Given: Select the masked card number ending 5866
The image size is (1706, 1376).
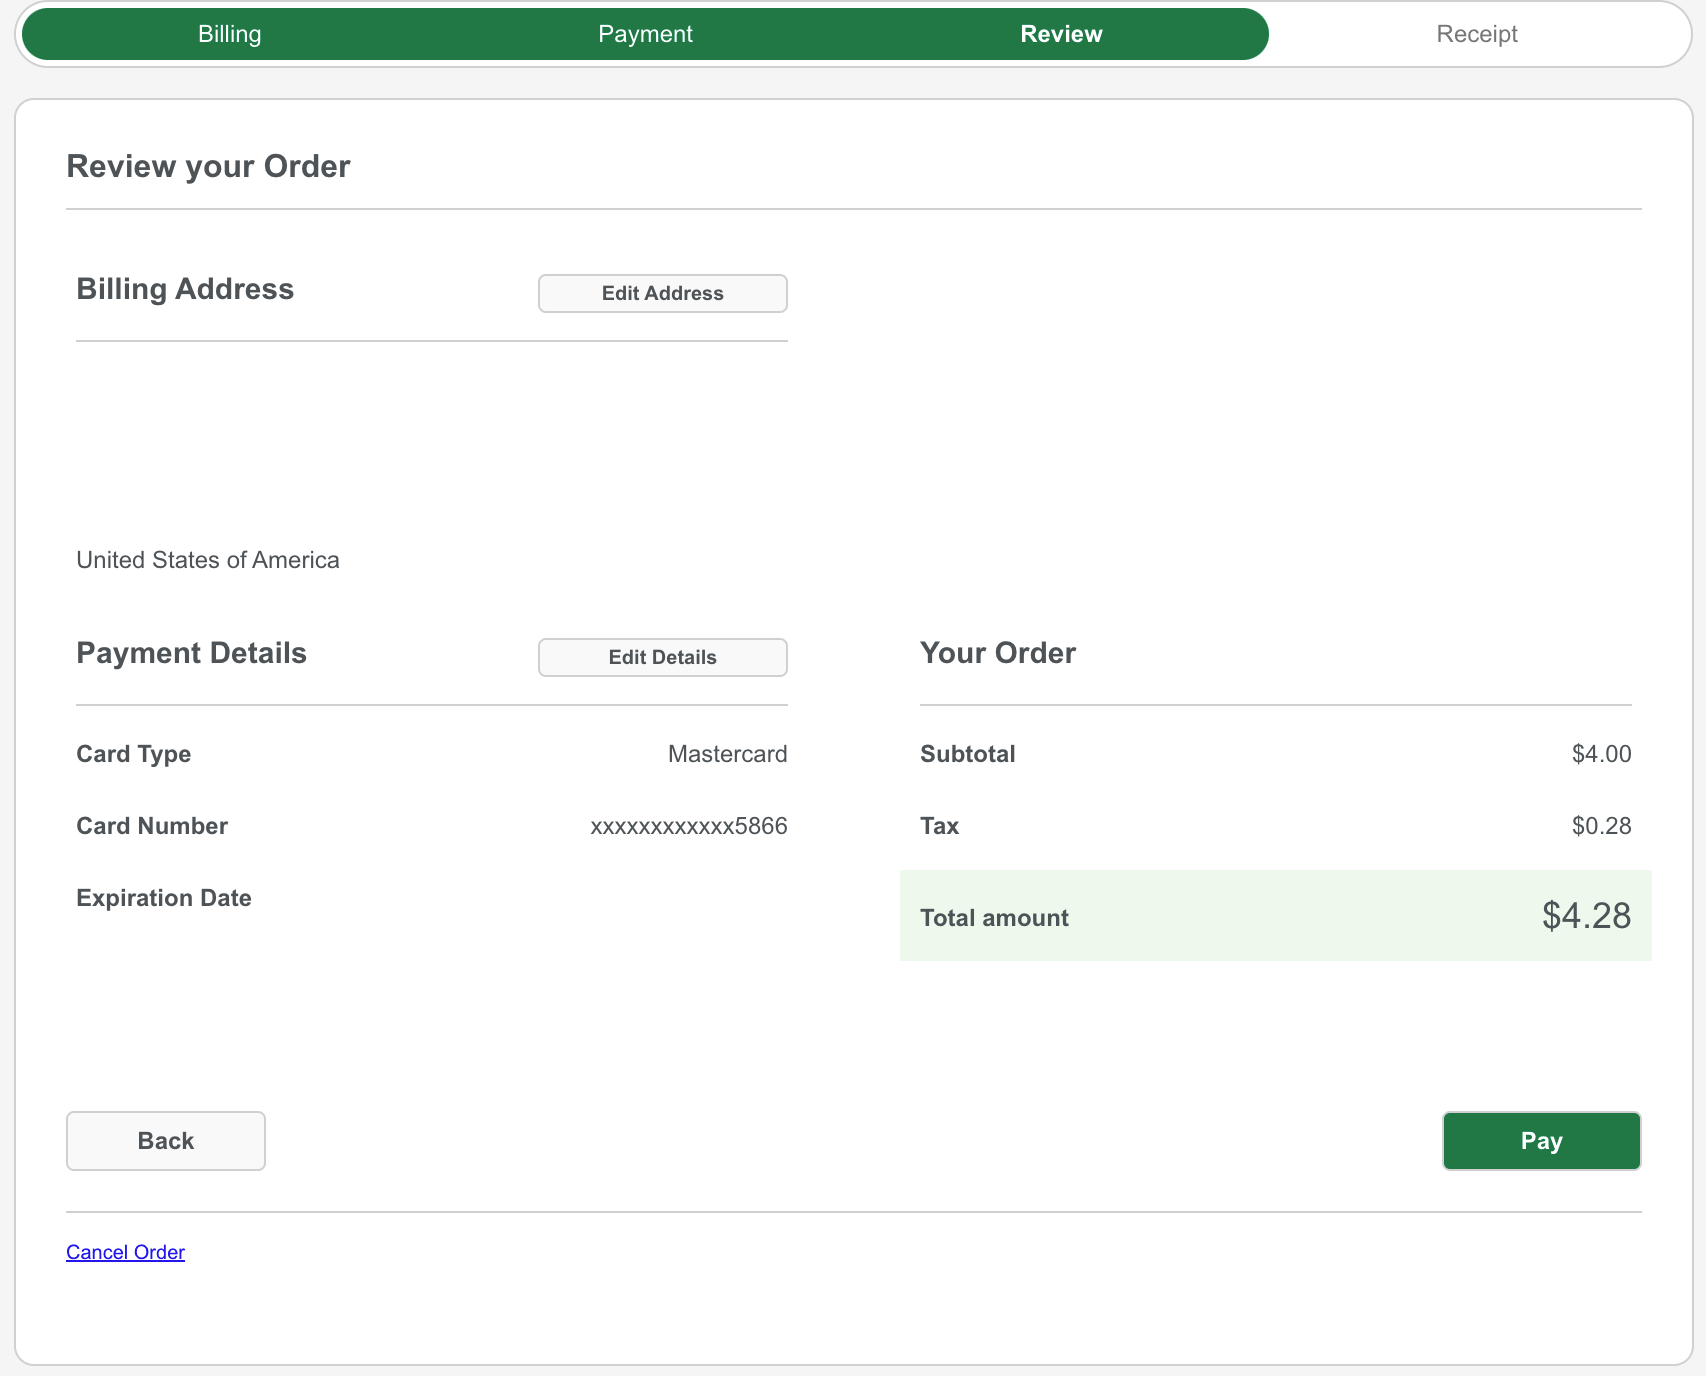Looking at the screenshot, I should pos(689,826).
